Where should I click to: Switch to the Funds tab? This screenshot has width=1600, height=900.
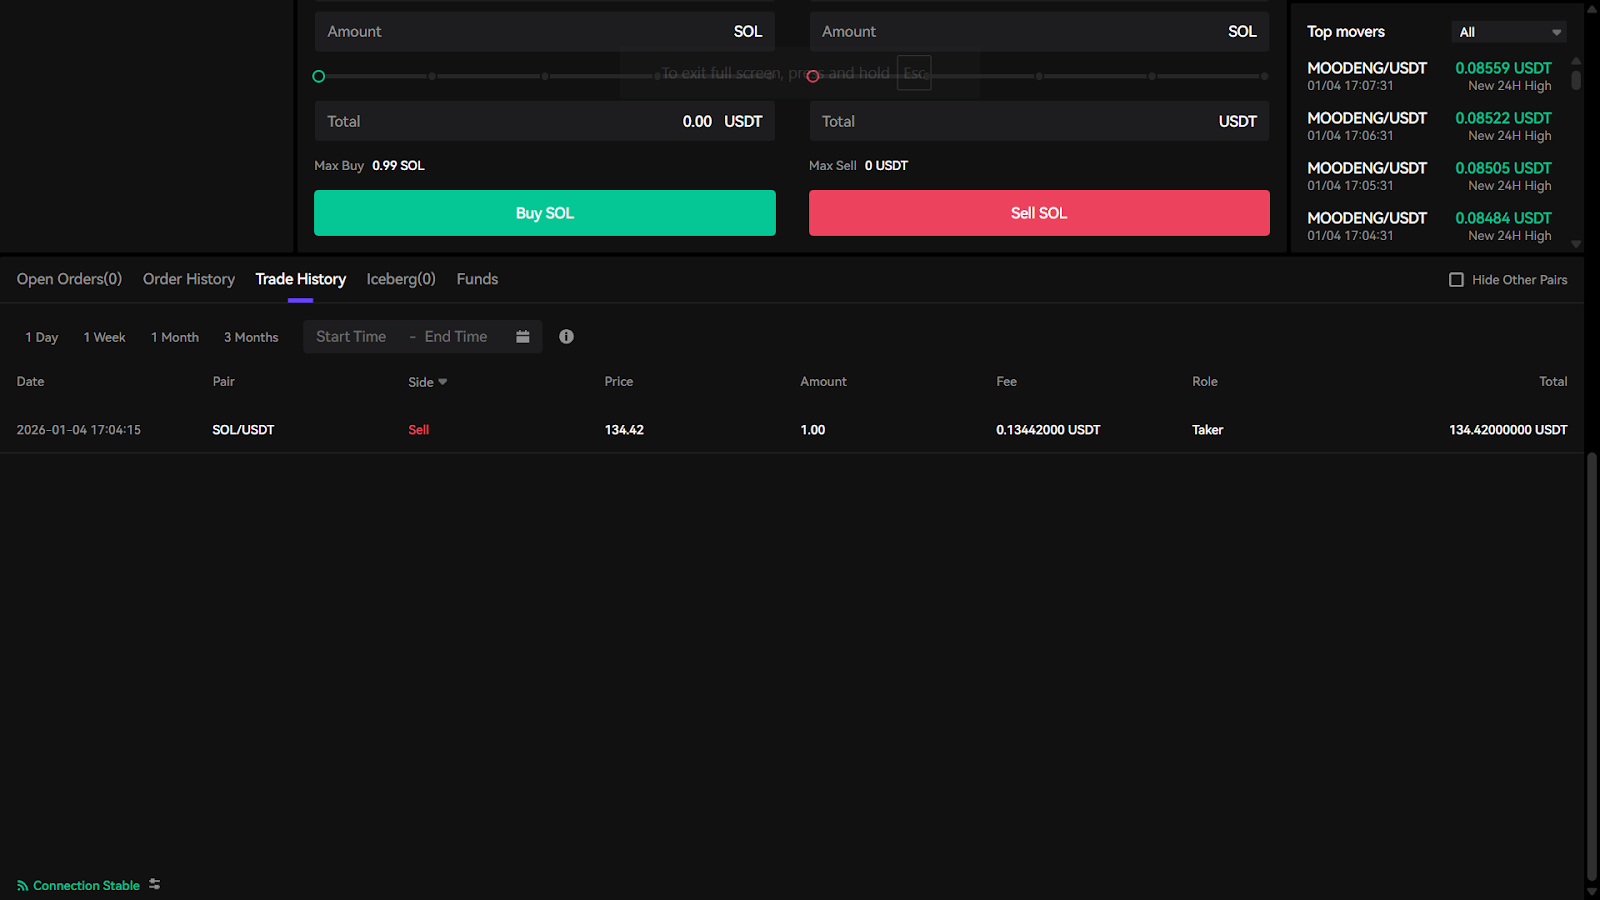(477, 279)
